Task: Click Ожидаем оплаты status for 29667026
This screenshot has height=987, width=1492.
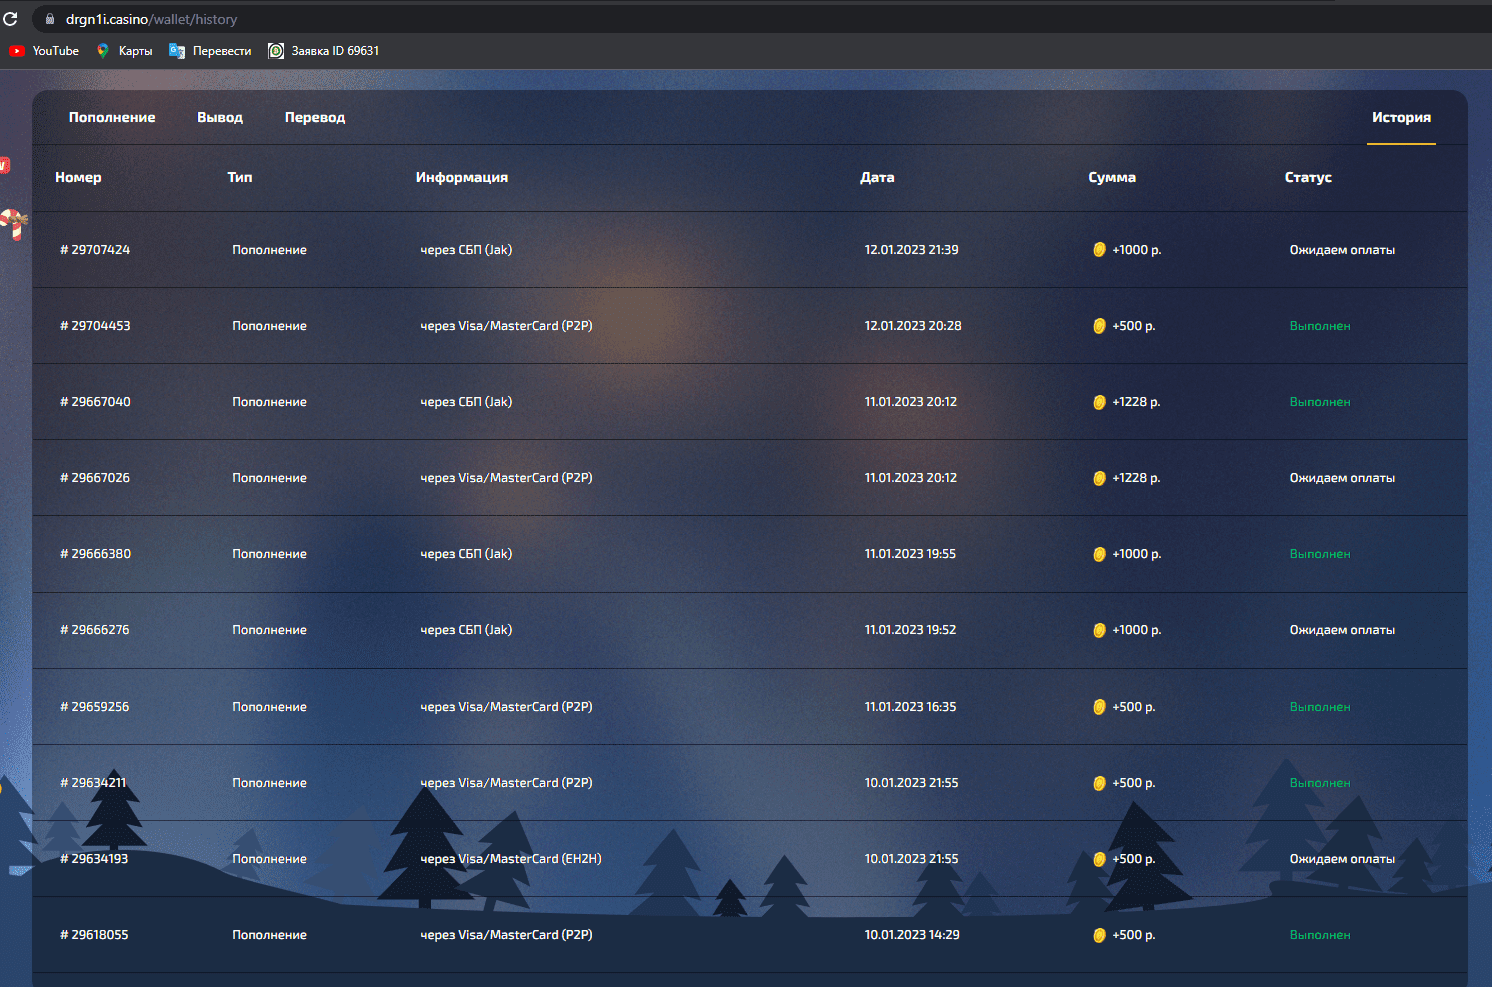Action: [x=1342, y=478]
